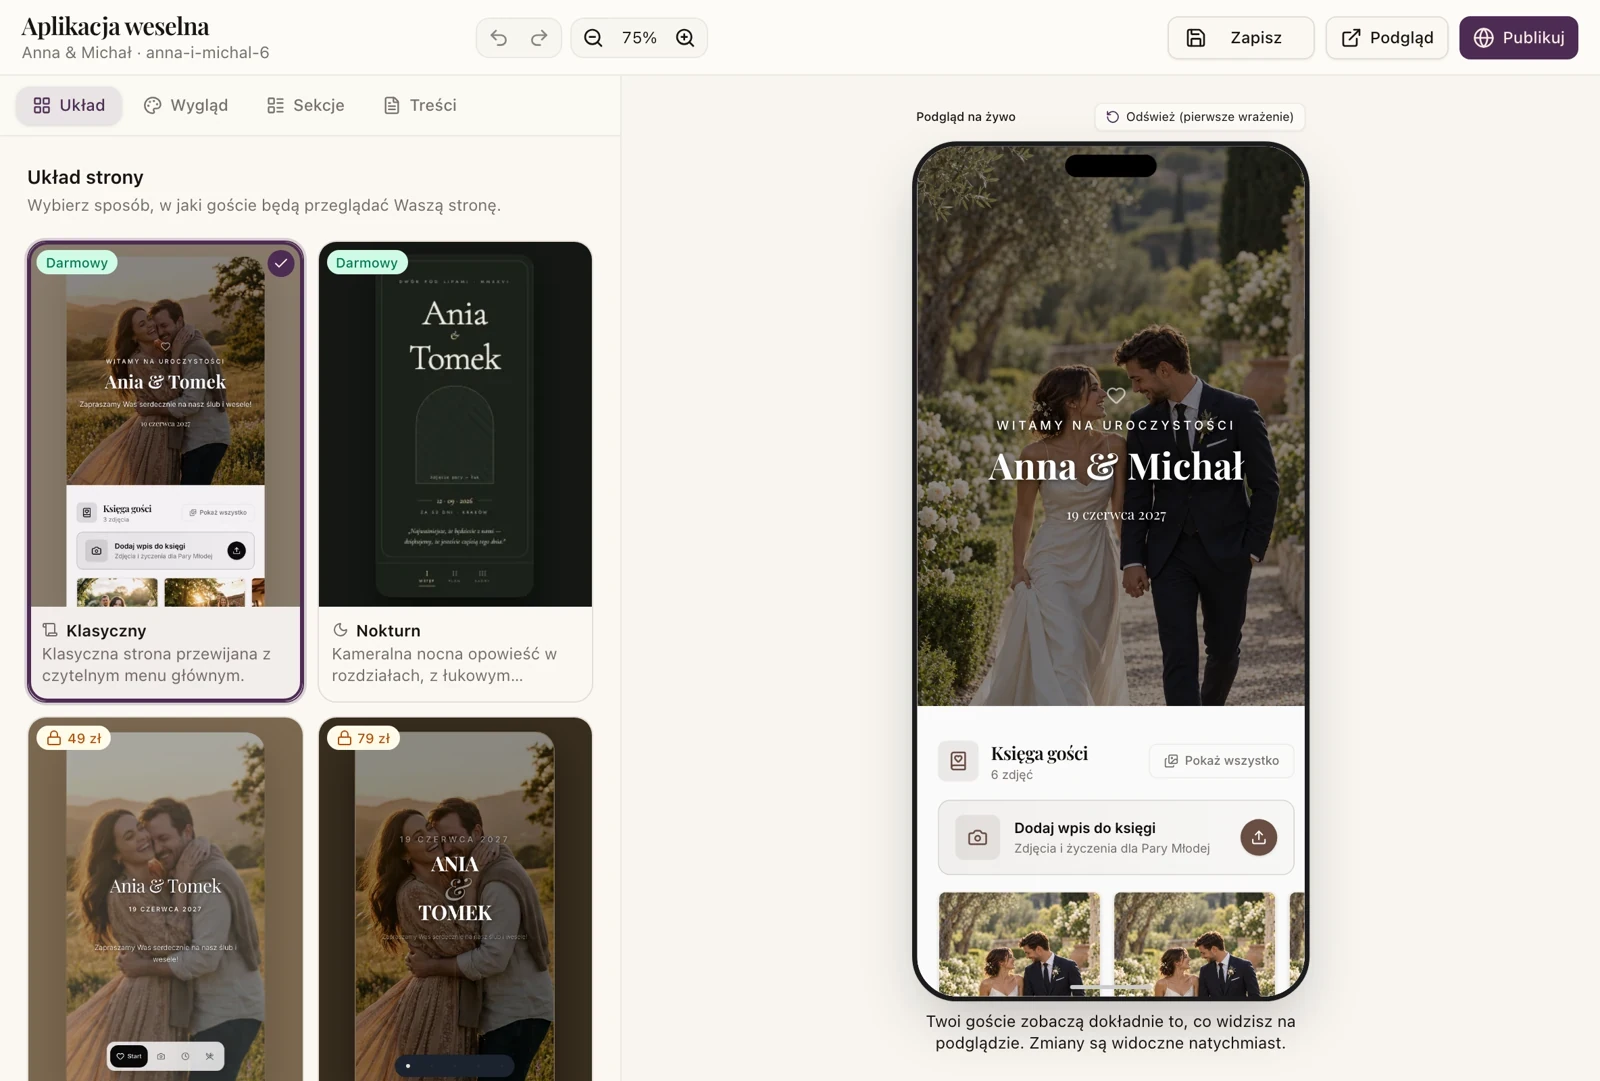Switch to the Układ tab
Image resolution: width=1600 pixels, height=1081 pixels.
(69, 105)
